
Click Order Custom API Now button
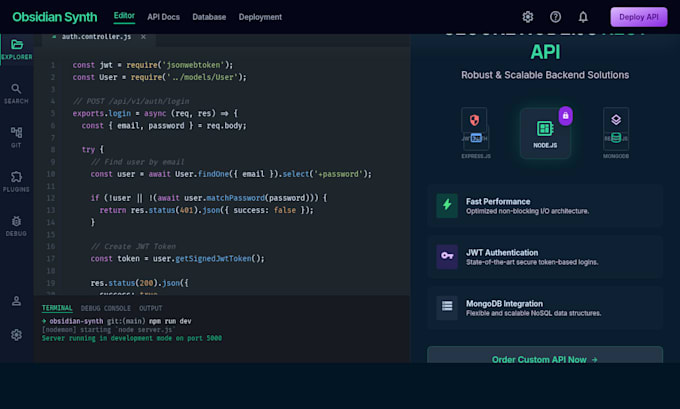coord(545,355)
